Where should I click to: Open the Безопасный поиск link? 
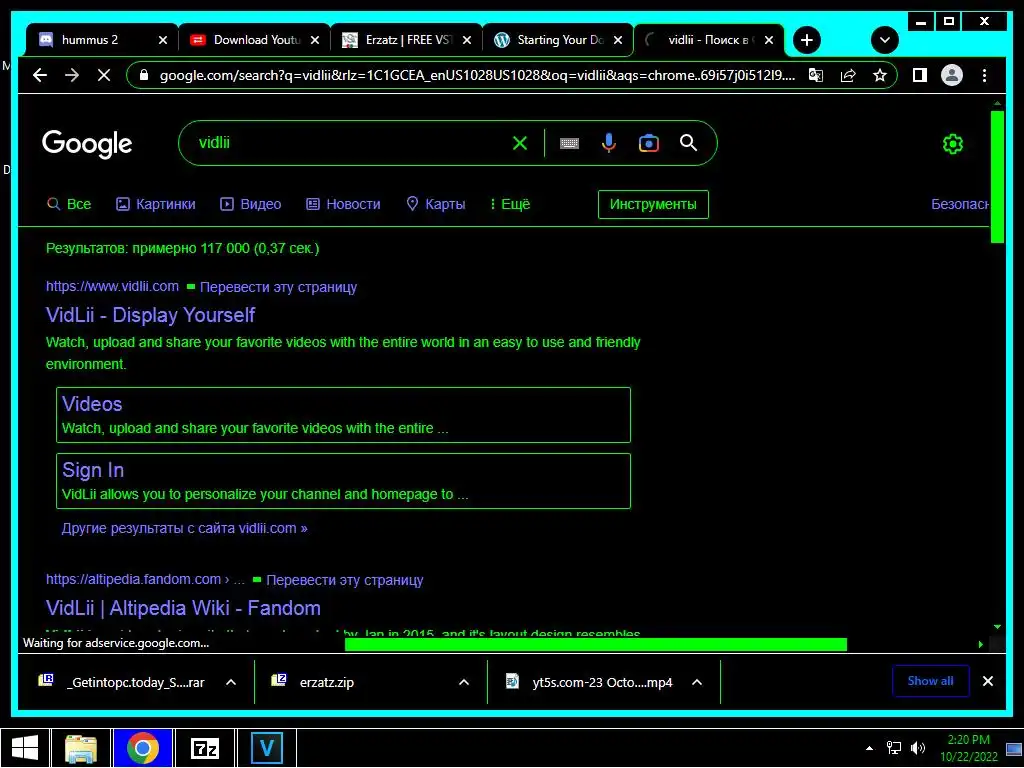(960, 204)
